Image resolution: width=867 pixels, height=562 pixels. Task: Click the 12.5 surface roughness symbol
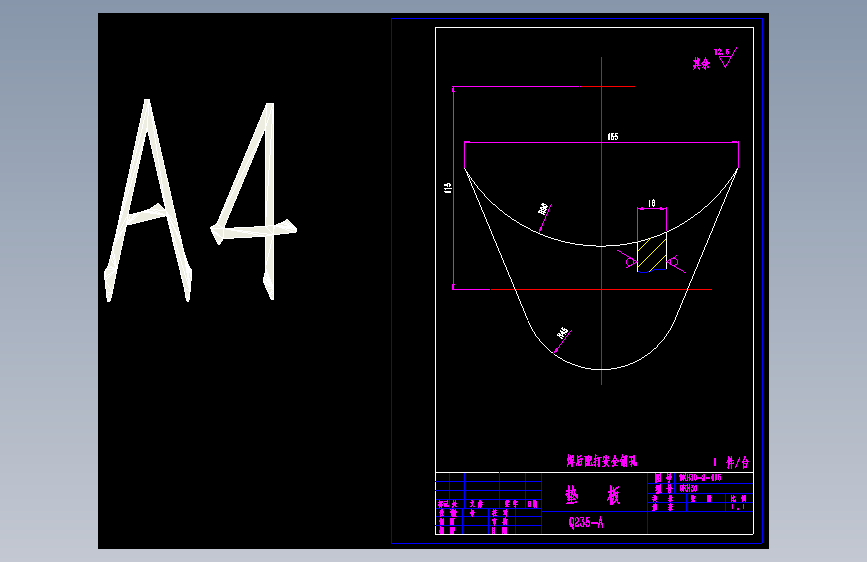coord(725,58)
